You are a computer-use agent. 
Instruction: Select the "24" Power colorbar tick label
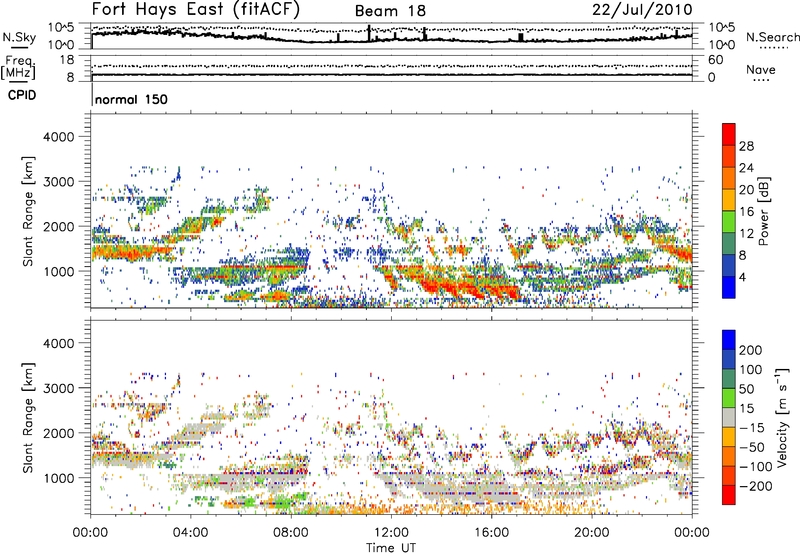click(x=746, y=168)
